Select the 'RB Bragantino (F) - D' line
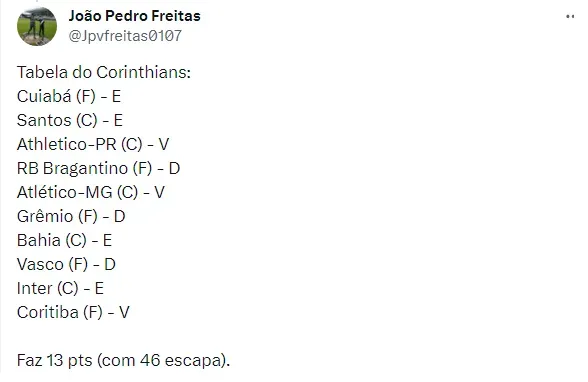The width and height of the screenshot is (588, 382). (99, 169)
